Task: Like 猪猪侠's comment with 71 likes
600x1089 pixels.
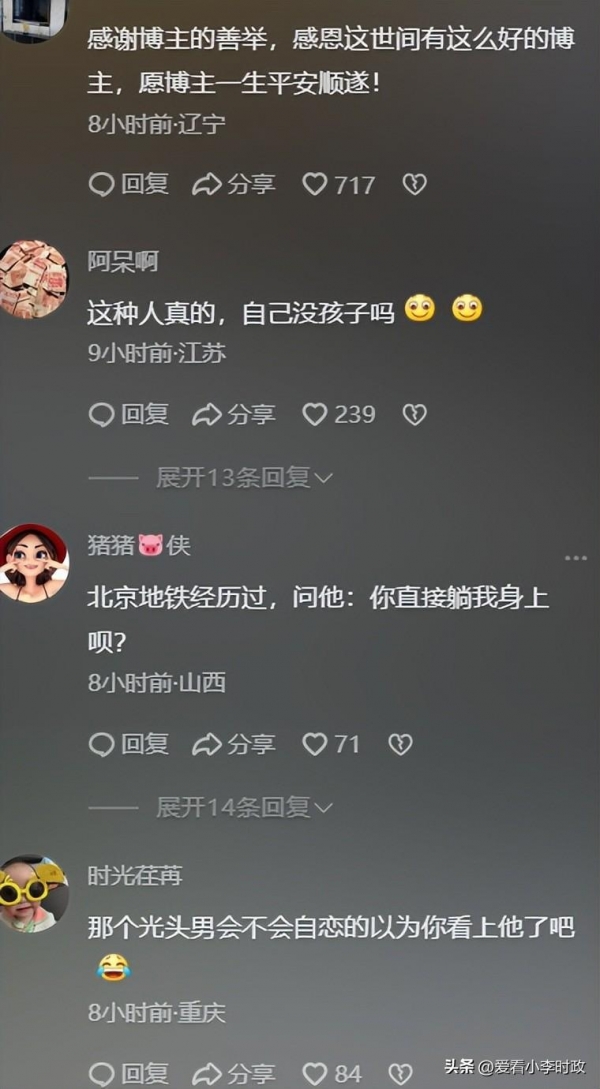Action: click(331, 745)
